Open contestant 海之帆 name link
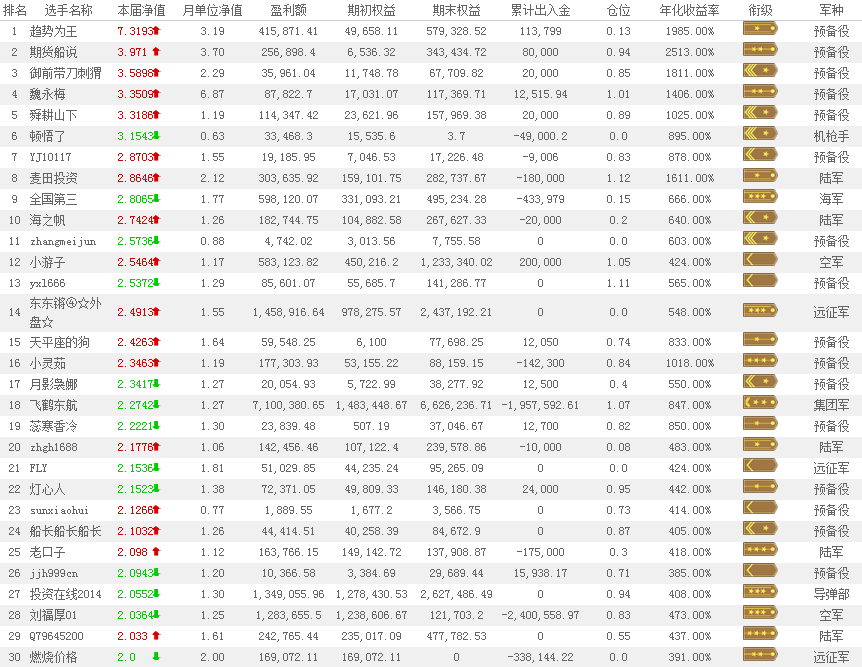Image resolution: width=862 pixels, height=667 pixels. coord(47,221)
